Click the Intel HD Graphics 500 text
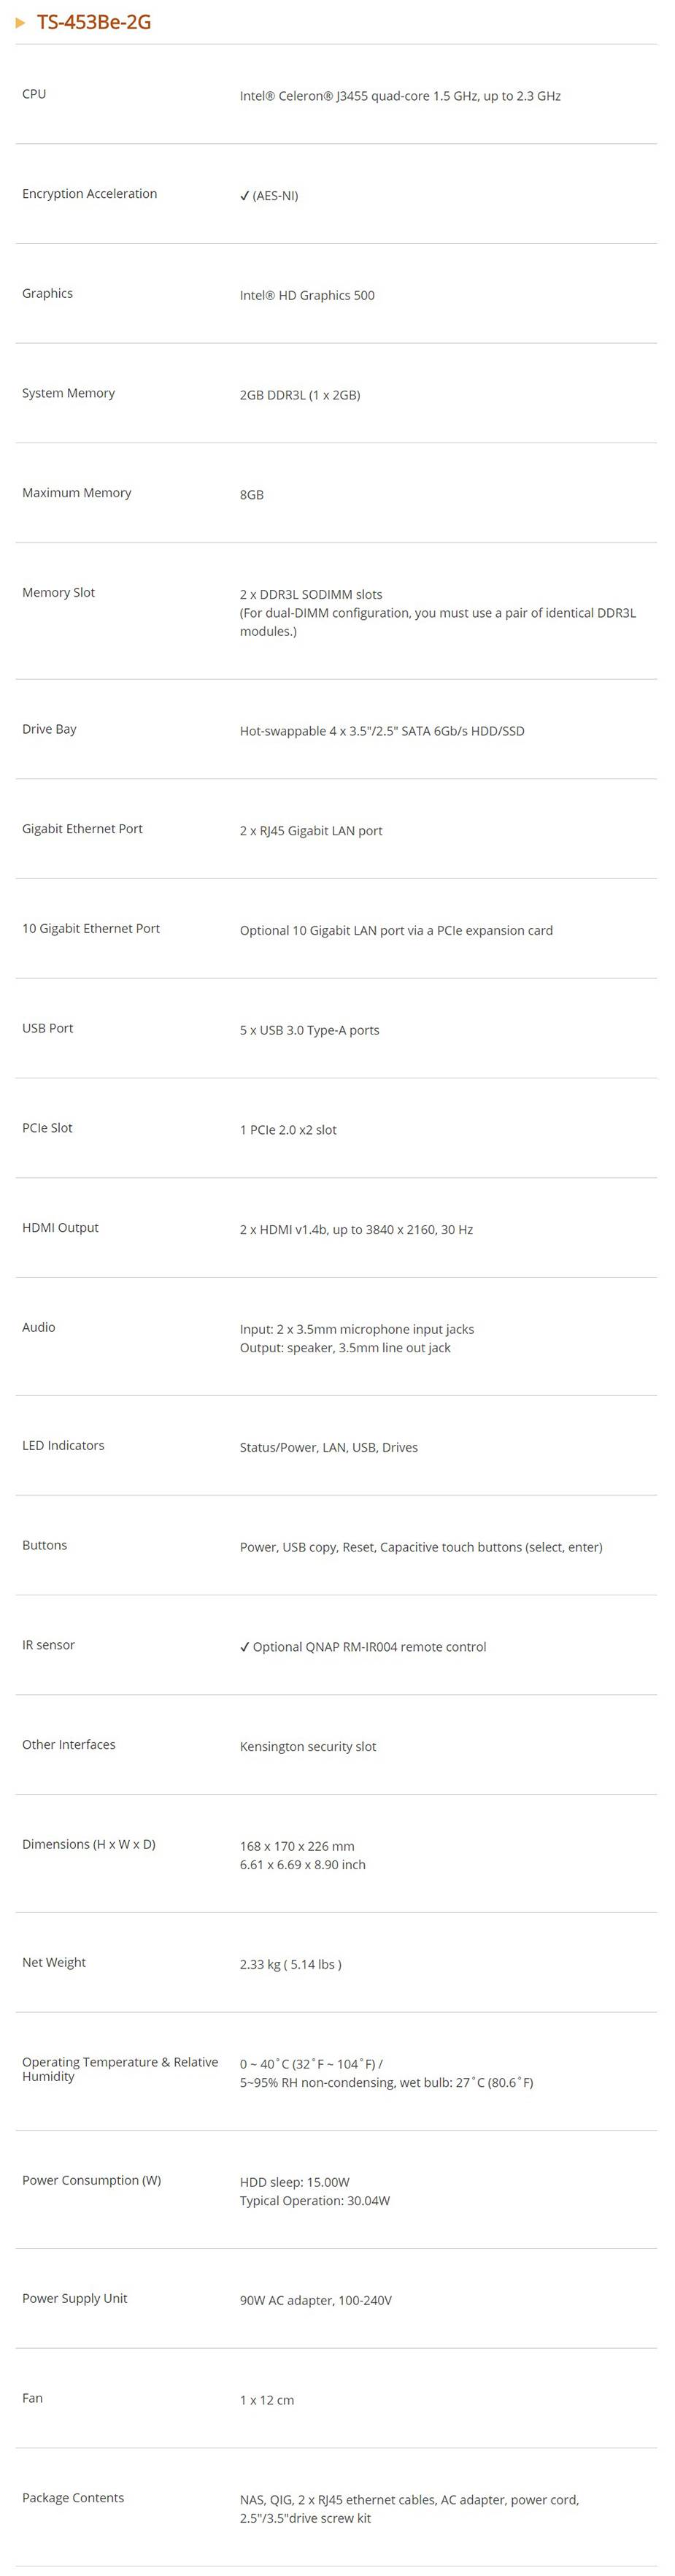The height and width of the screenshot is (2576, 675). 307,295
